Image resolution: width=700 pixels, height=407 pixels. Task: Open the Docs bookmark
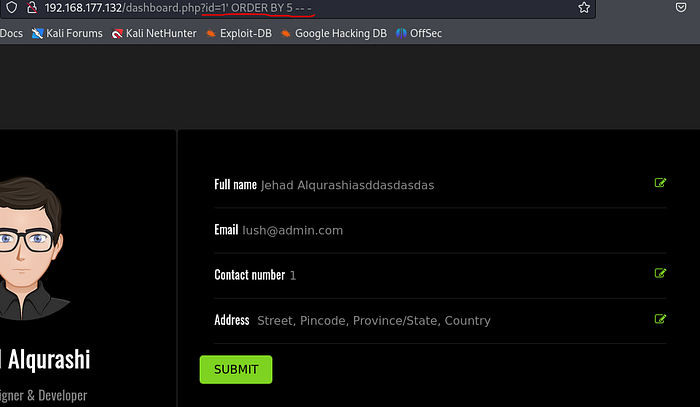pyautogui.click(x=11, y=33)
